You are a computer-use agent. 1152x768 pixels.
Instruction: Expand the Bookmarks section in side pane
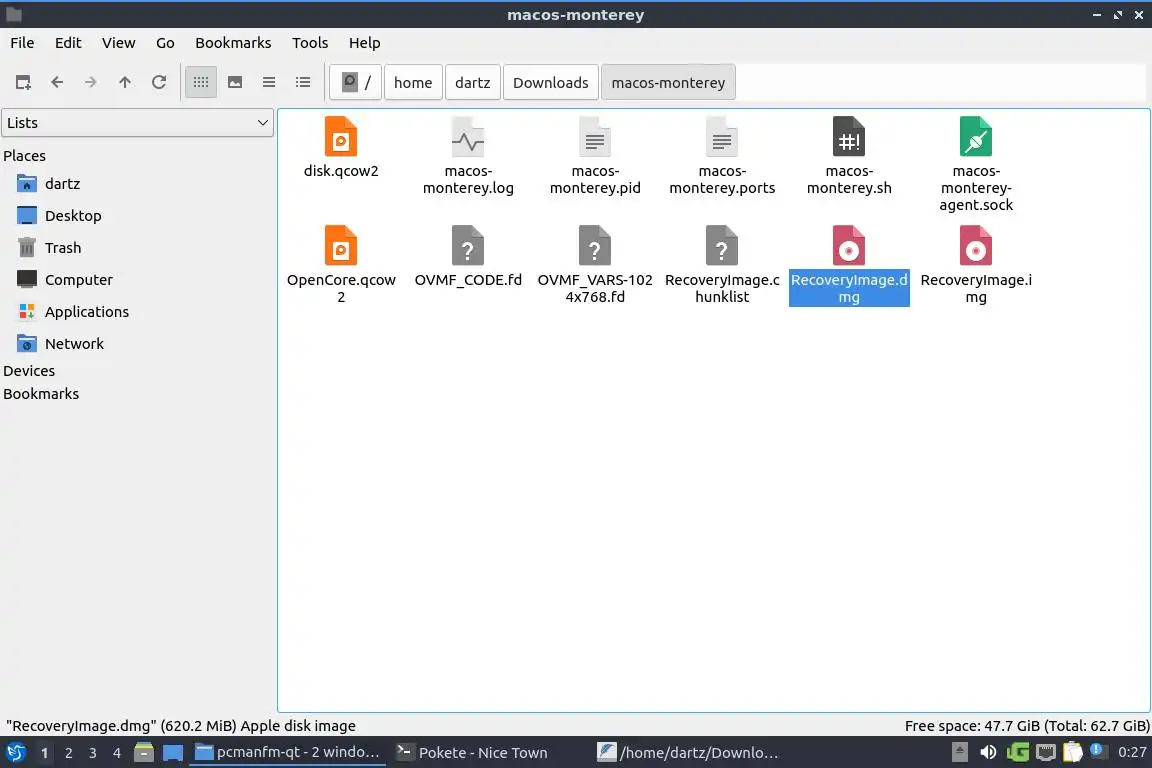coord(41,394)
